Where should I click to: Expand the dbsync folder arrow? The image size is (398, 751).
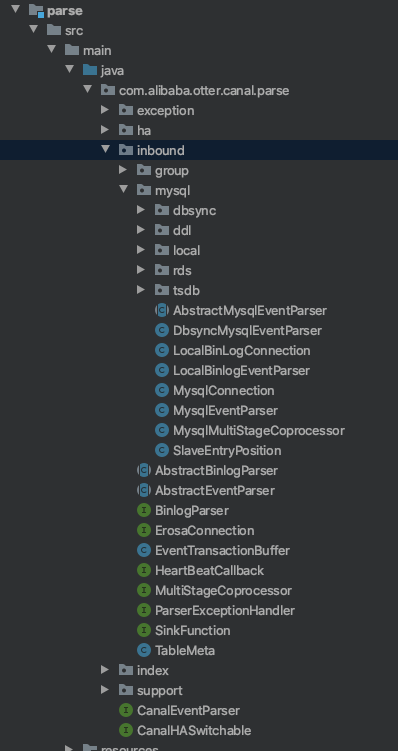point(141,210)
